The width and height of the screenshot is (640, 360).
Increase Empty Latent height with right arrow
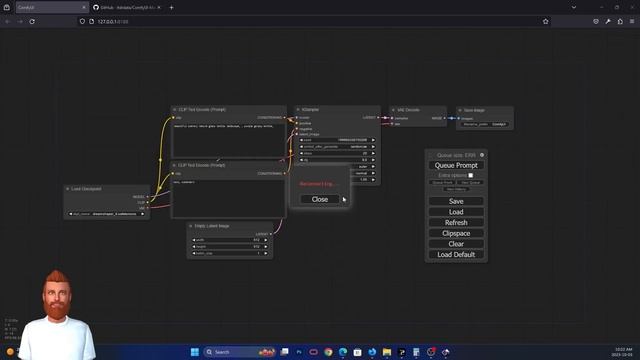266,247
